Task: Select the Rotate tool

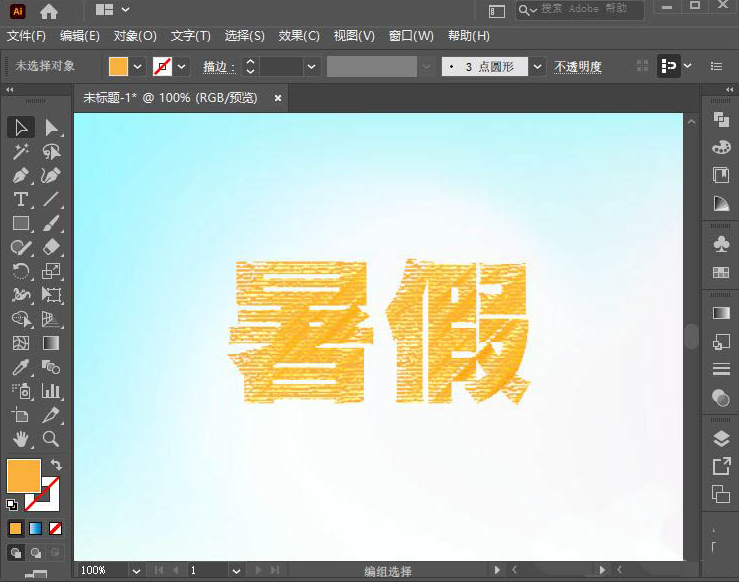Action: click(21, 271)
